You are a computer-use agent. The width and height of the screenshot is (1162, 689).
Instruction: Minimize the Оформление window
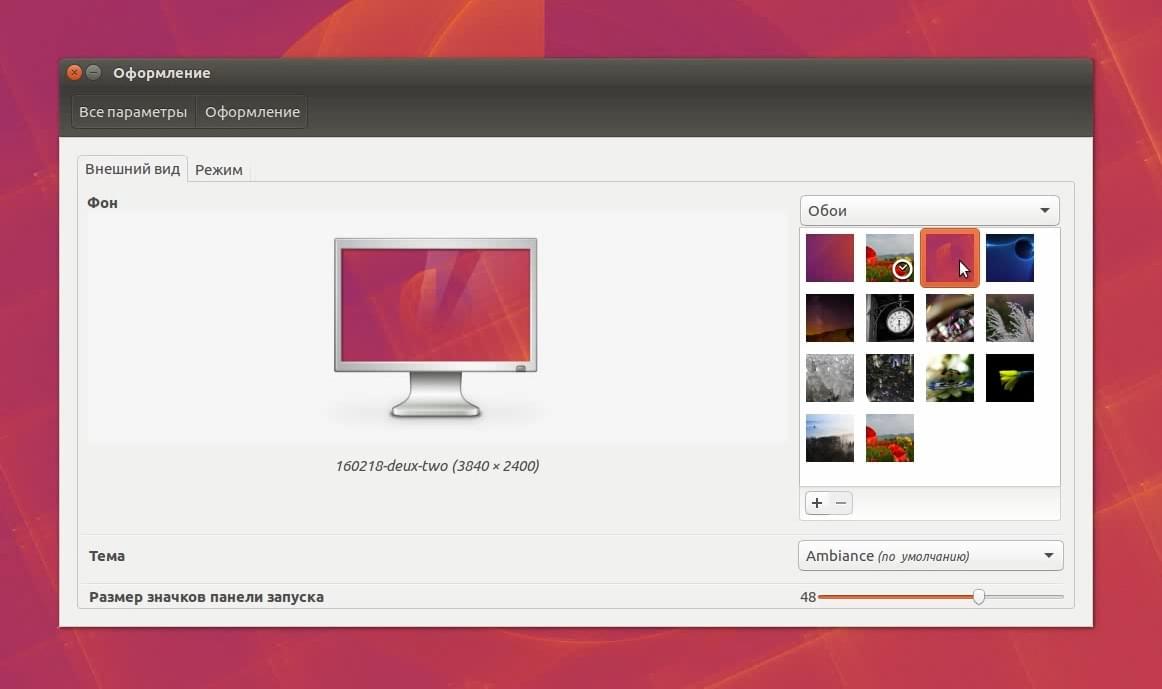[93, 73]
